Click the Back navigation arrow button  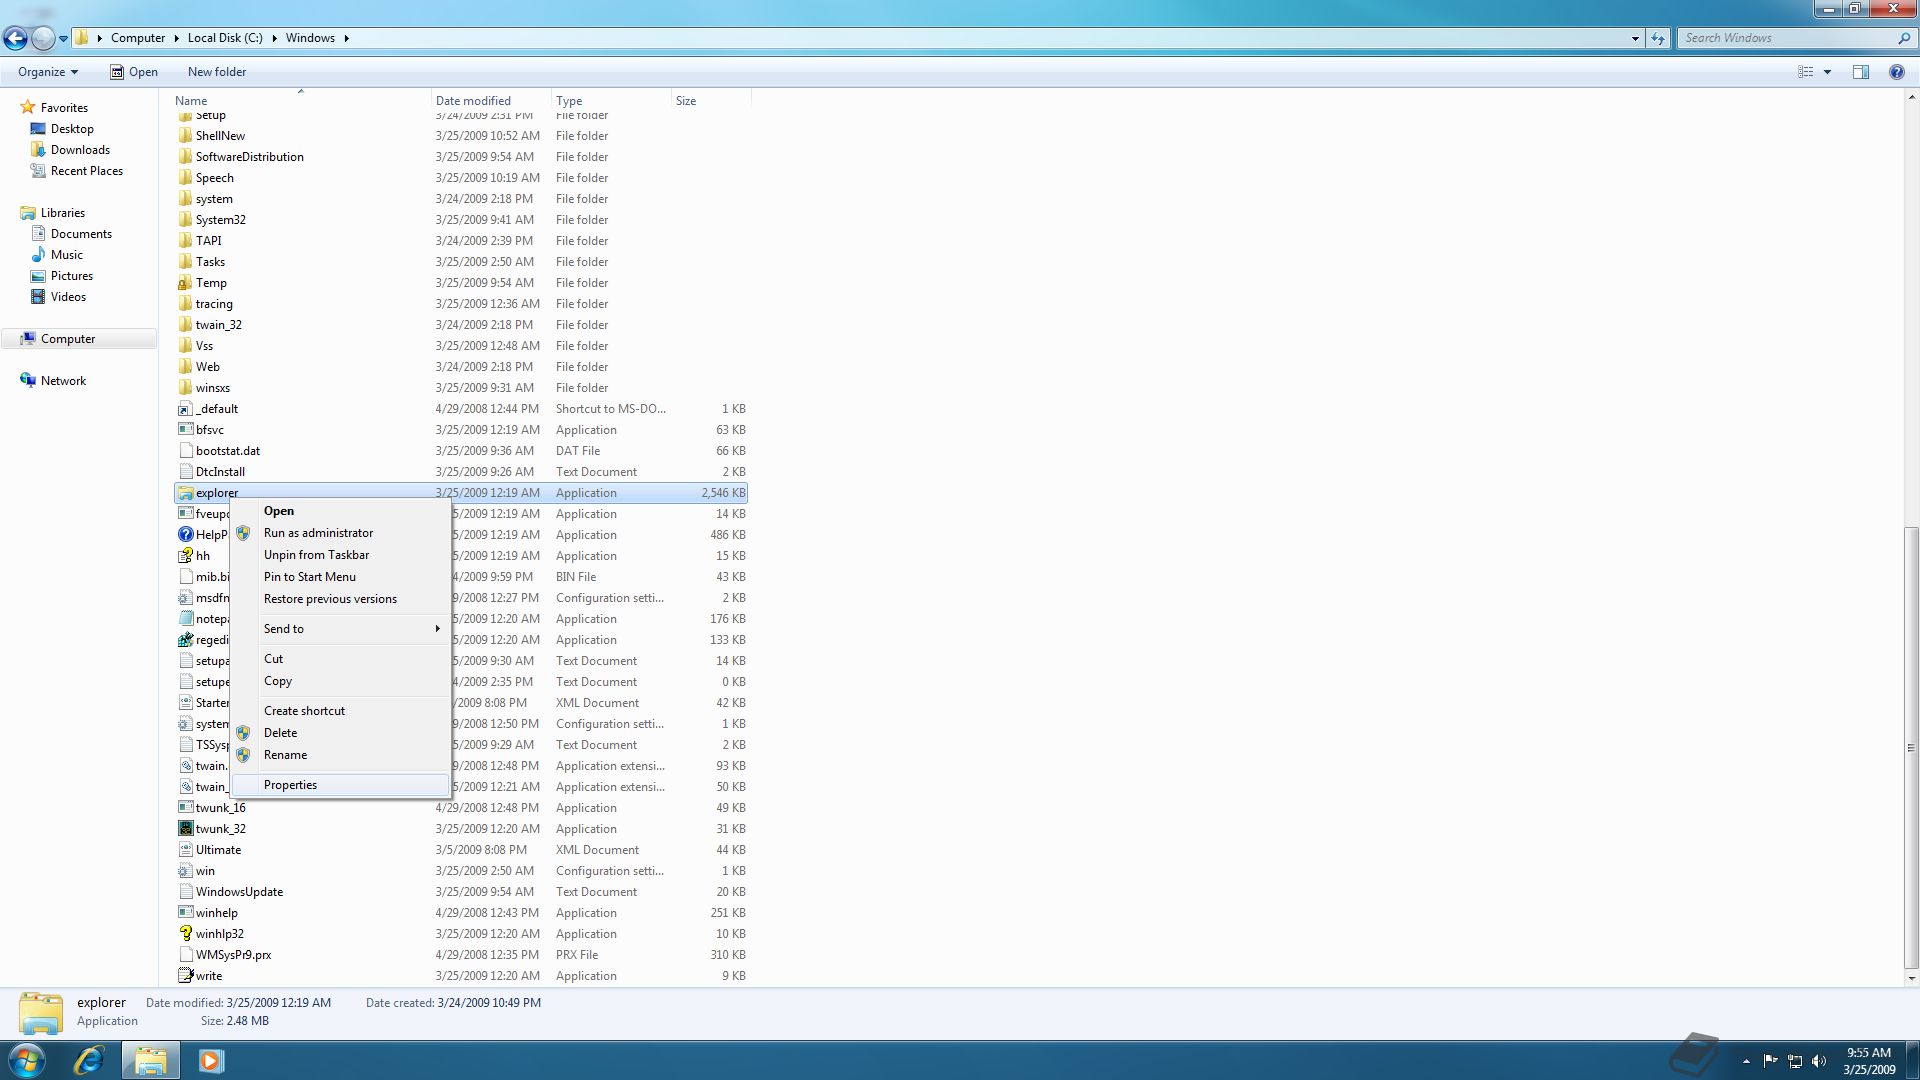point(15,38)
